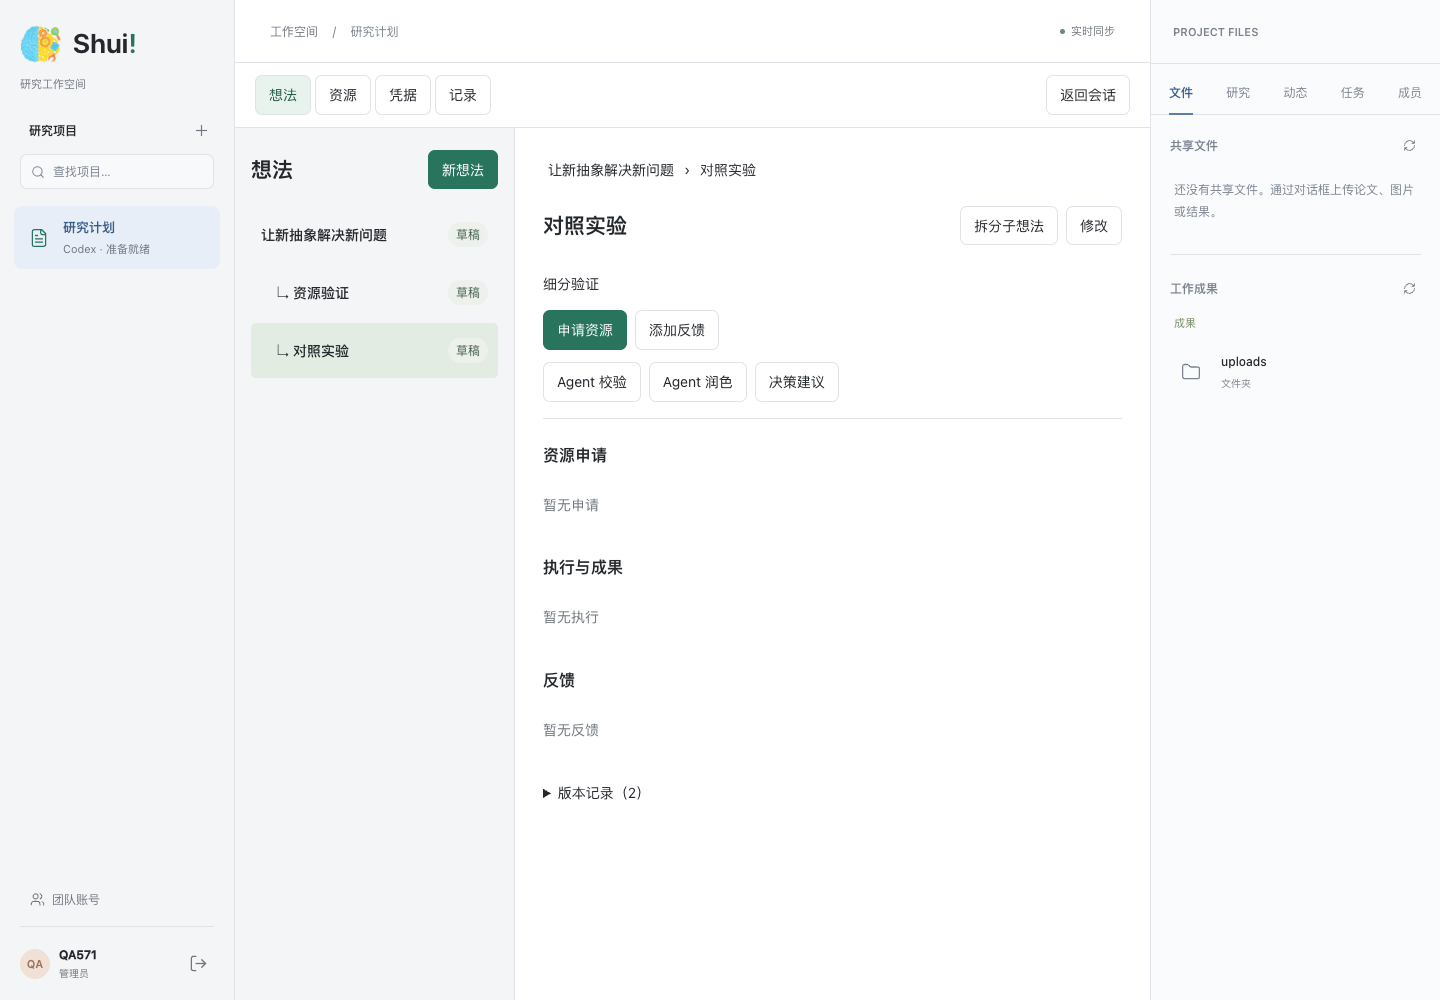Log out using the exit icon
The height and width of the screenshot is (1000, 1440).
point(198,963)
